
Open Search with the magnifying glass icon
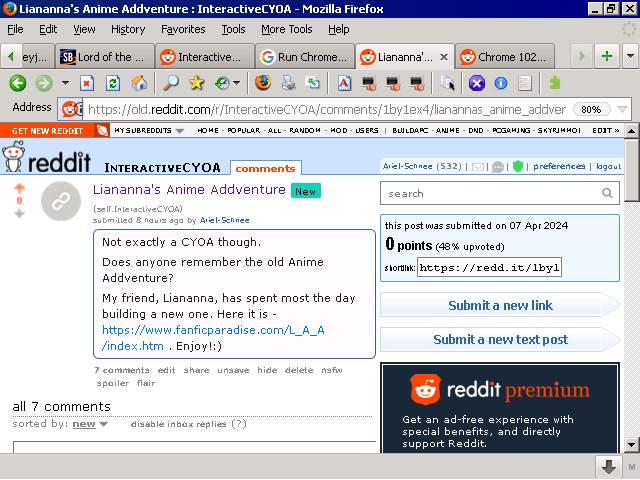tap(171, 83)
